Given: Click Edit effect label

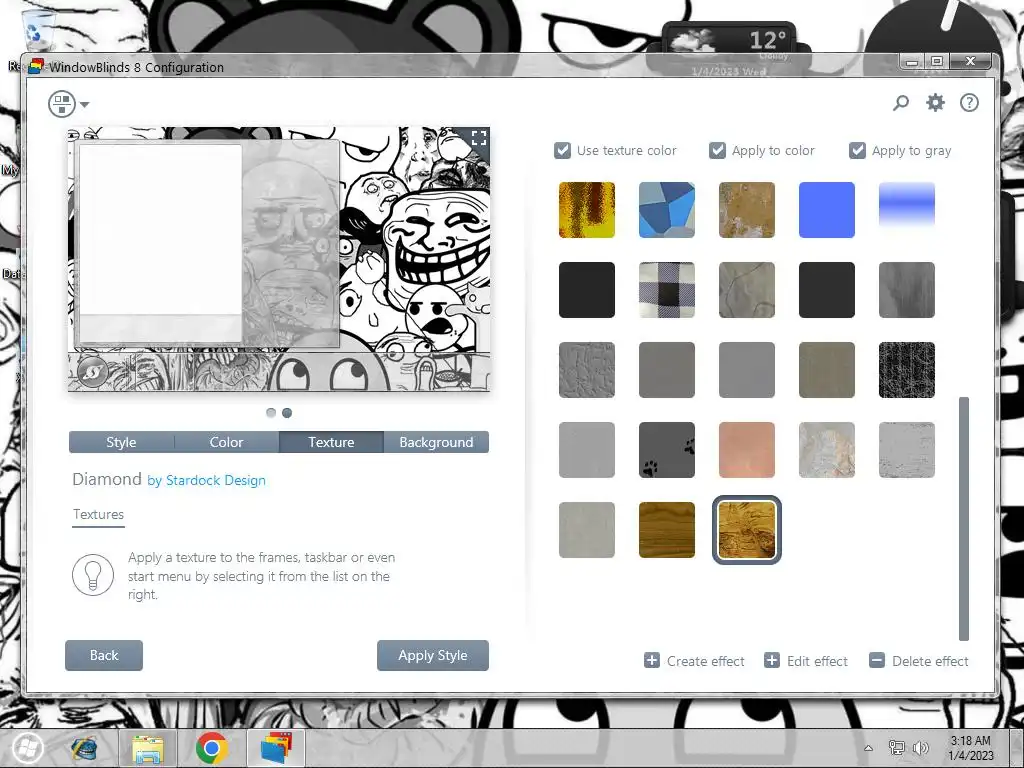Looking at the screenshot, I should (817, 661).
